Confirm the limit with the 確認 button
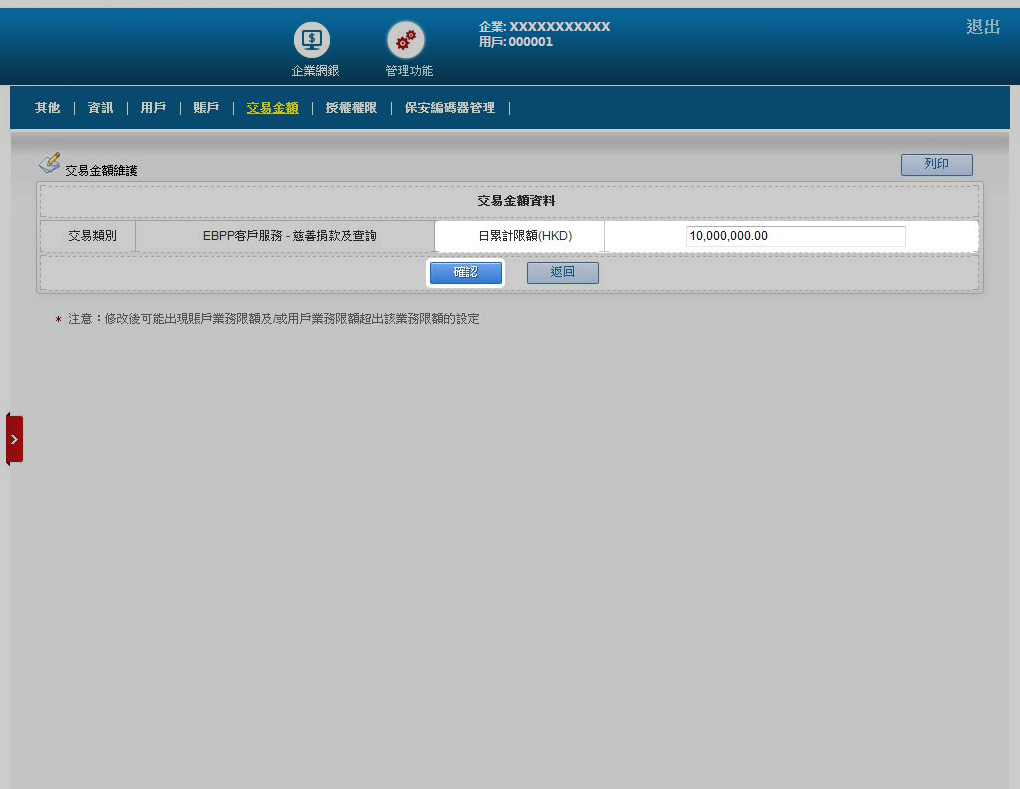1020x789 pixels. point(466,273)
